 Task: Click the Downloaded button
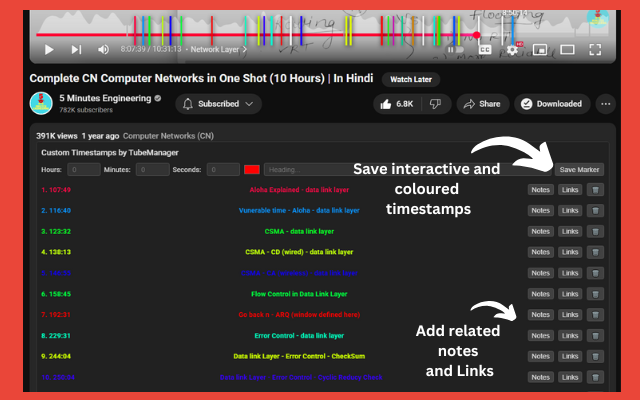552,104
